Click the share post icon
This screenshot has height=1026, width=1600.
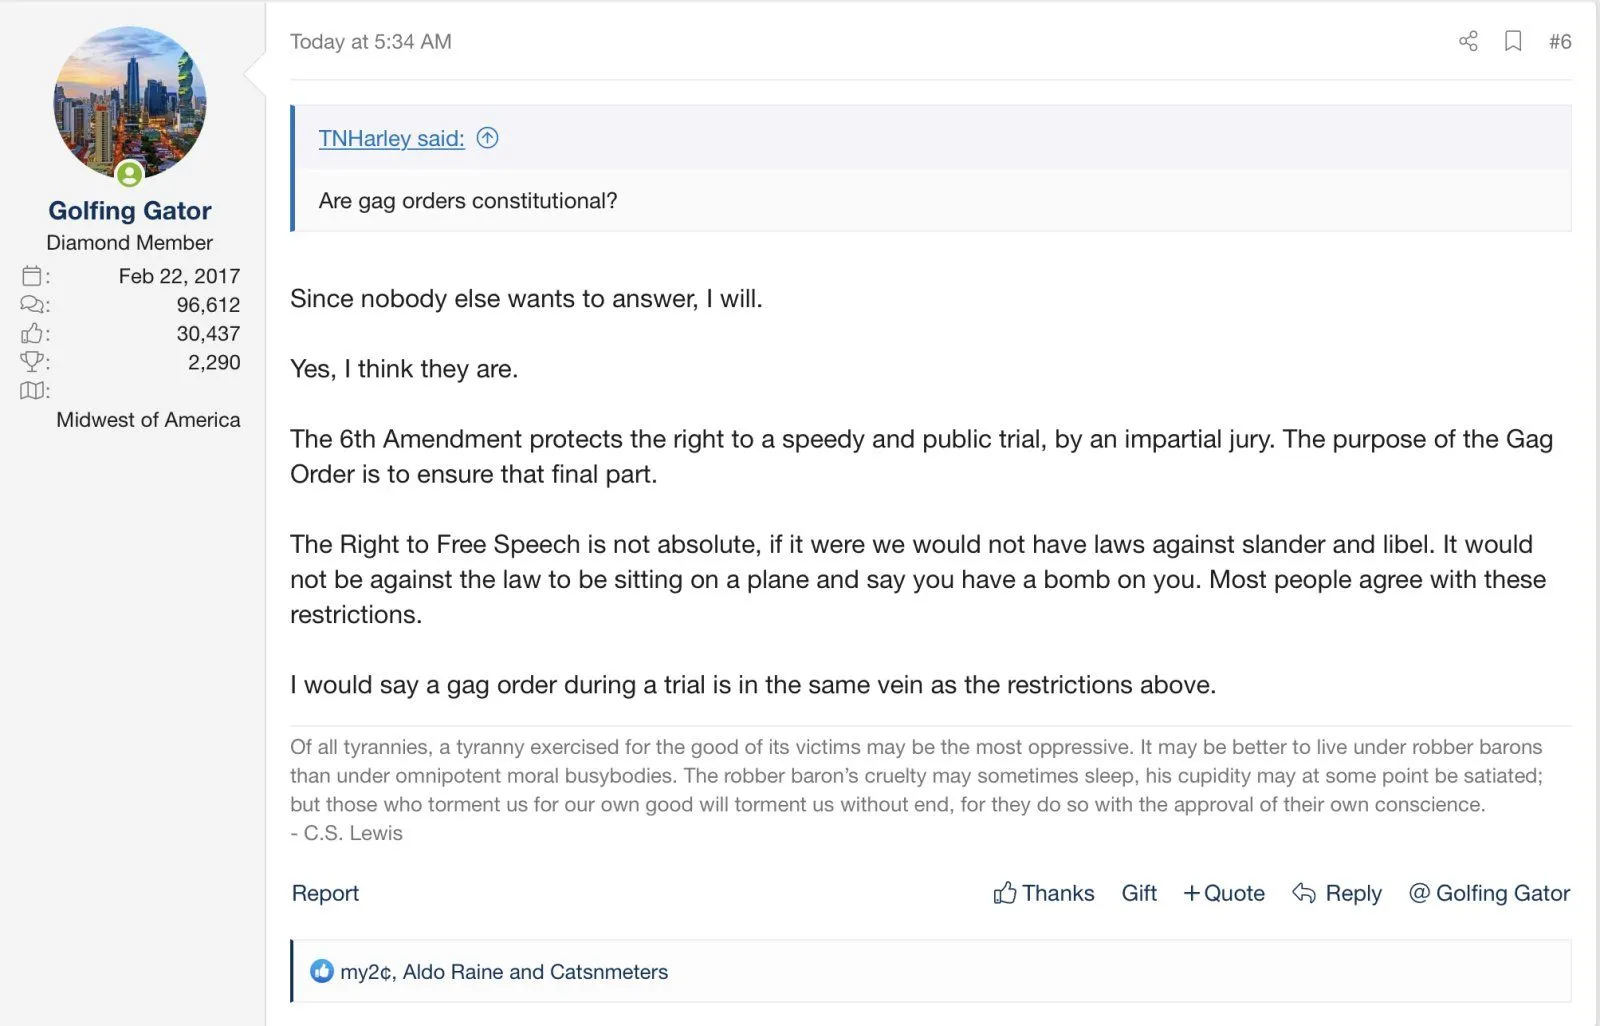[x=1468, y=41]
